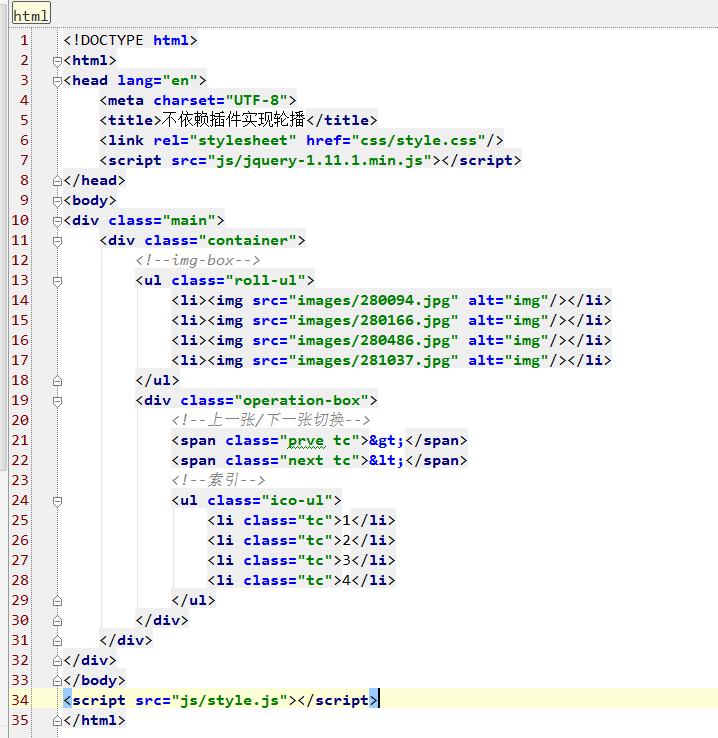Click the 上一张/下一张切换 comment
This screenshot has width=718, height=738.
tap(271, 420)
